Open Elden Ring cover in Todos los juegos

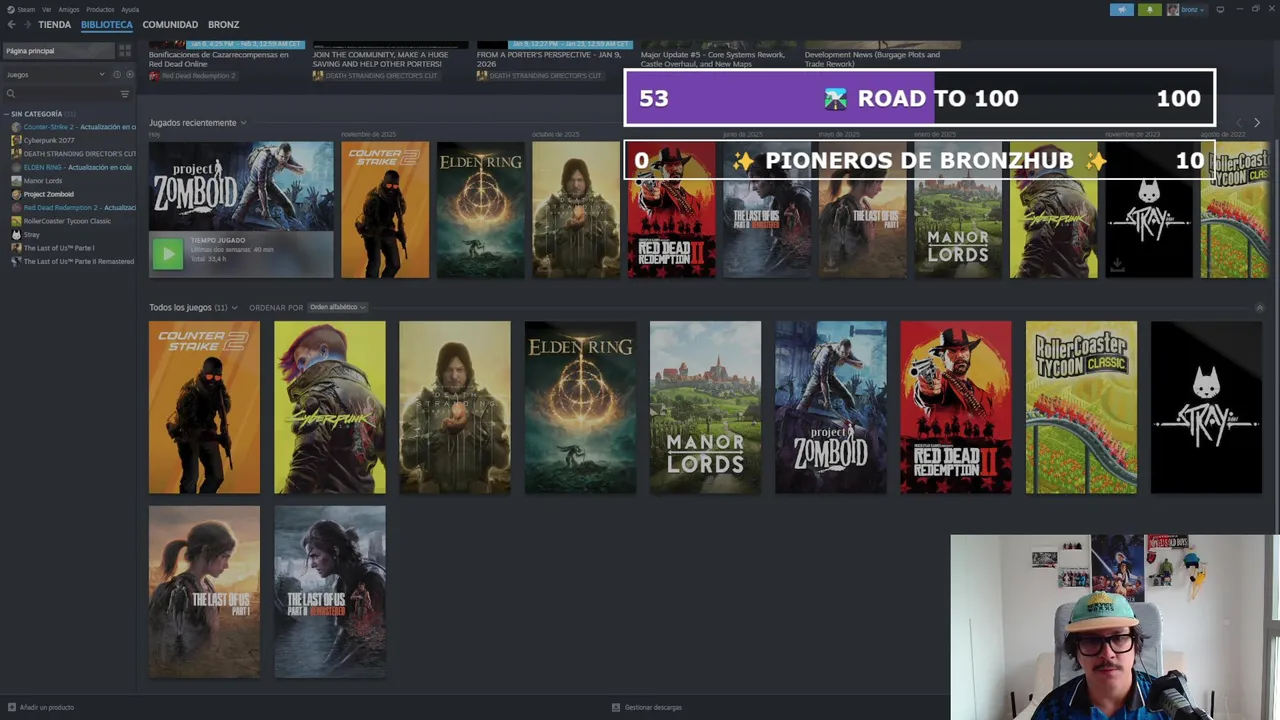(x=580, y=407)
